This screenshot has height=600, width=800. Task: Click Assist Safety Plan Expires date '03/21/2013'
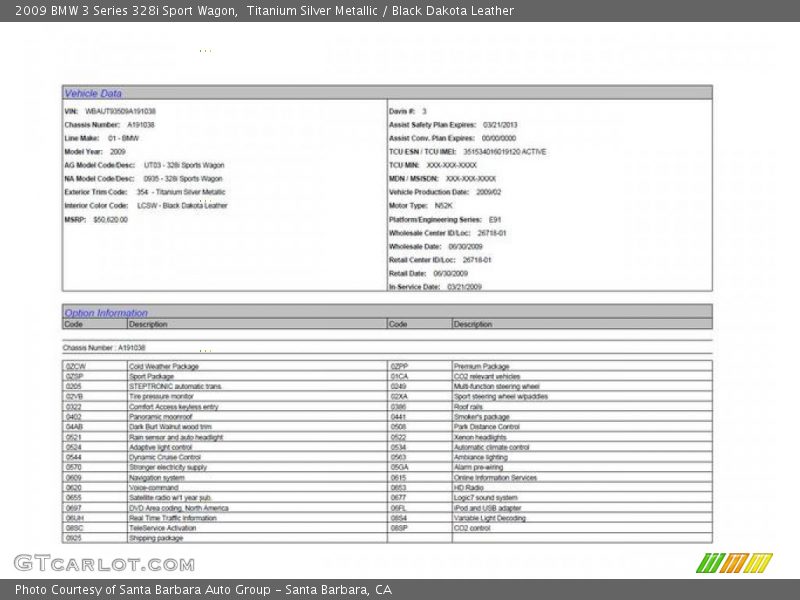(x=500, y=125)
